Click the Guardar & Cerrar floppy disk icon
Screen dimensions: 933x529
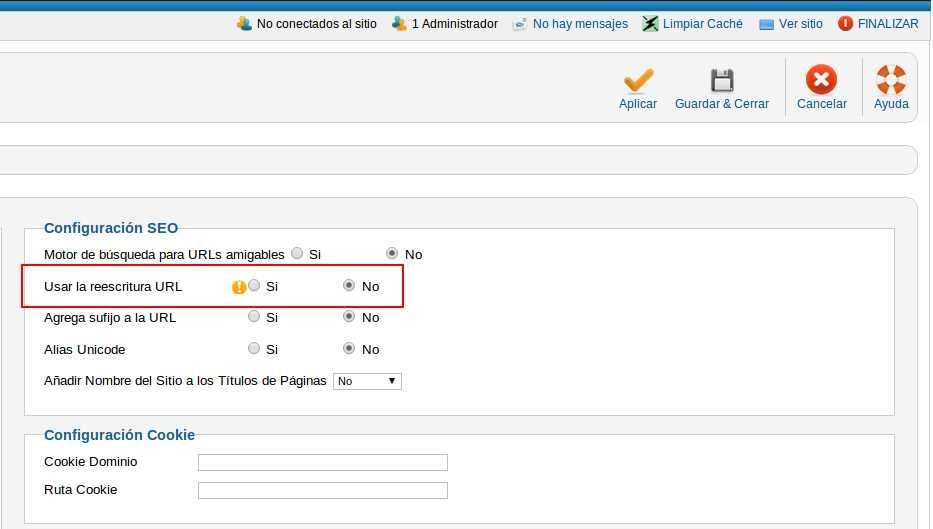point(722,80)
